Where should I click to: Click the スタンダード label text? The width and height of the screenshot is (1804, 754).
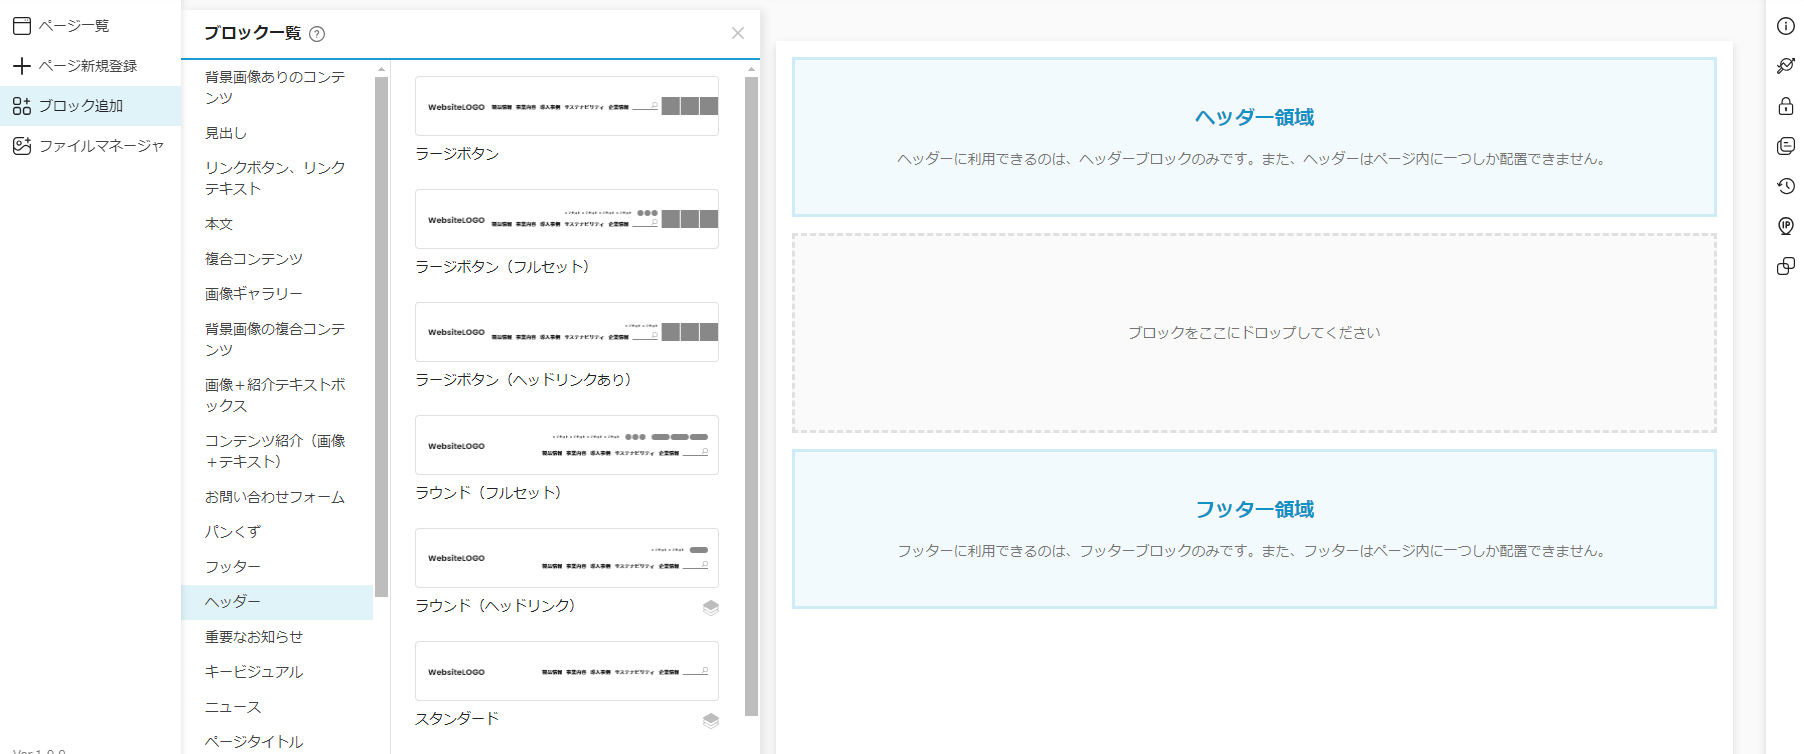point(457,719)
